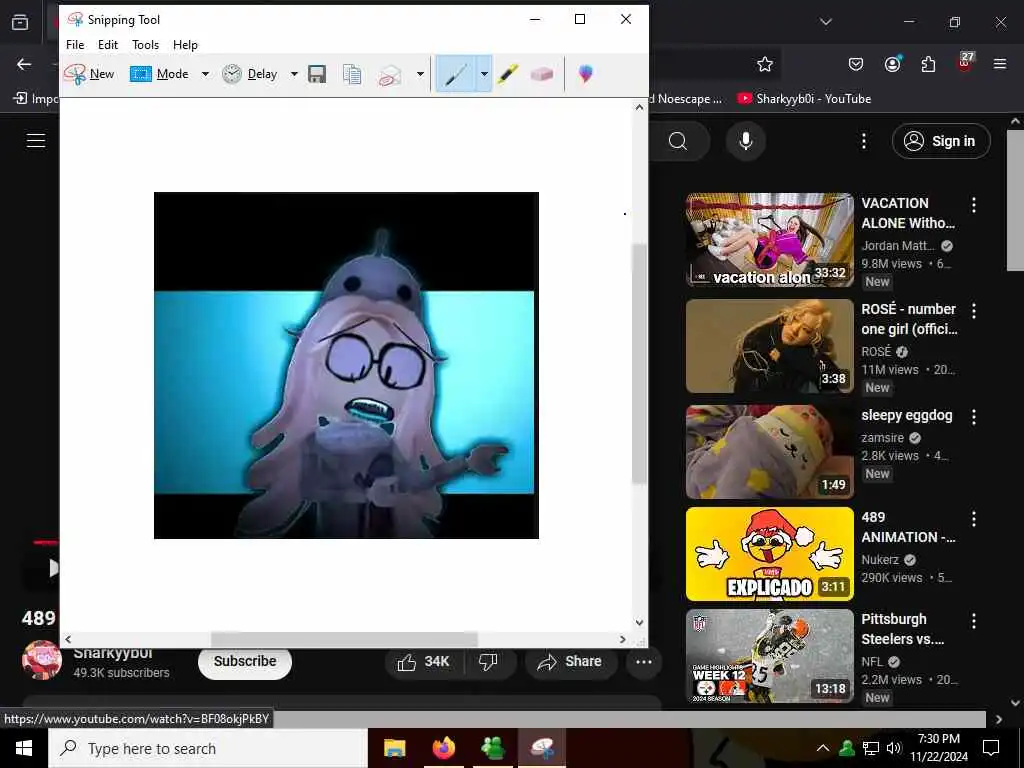This screenshot has width=1024, height=768.
Task: Copy the snip to clipboard icon
Action: pos(352,74)
